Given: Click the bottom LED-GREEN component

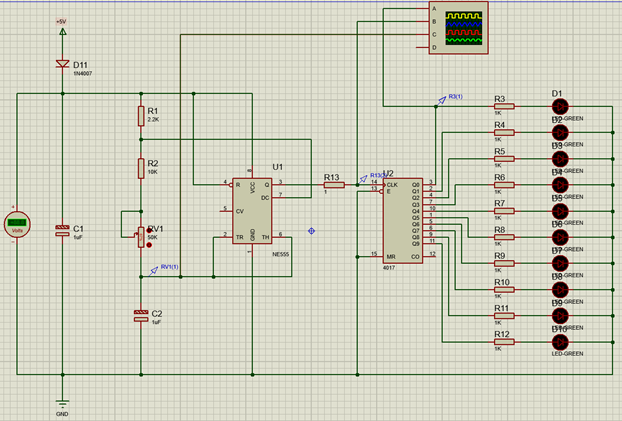Looking at the screenshot, I should point(559,341).
